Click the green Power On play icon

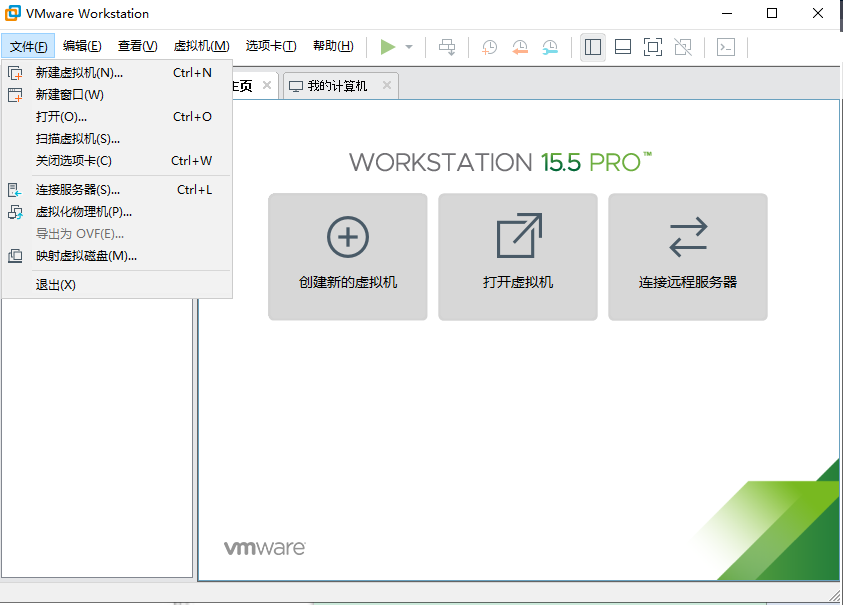coord(388,47)
